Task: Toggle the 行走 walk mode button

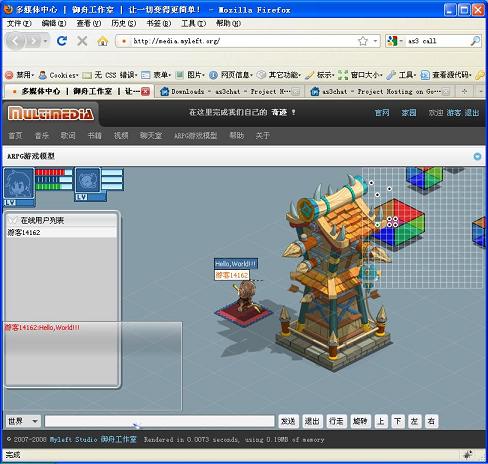Action: coord(336,421)
